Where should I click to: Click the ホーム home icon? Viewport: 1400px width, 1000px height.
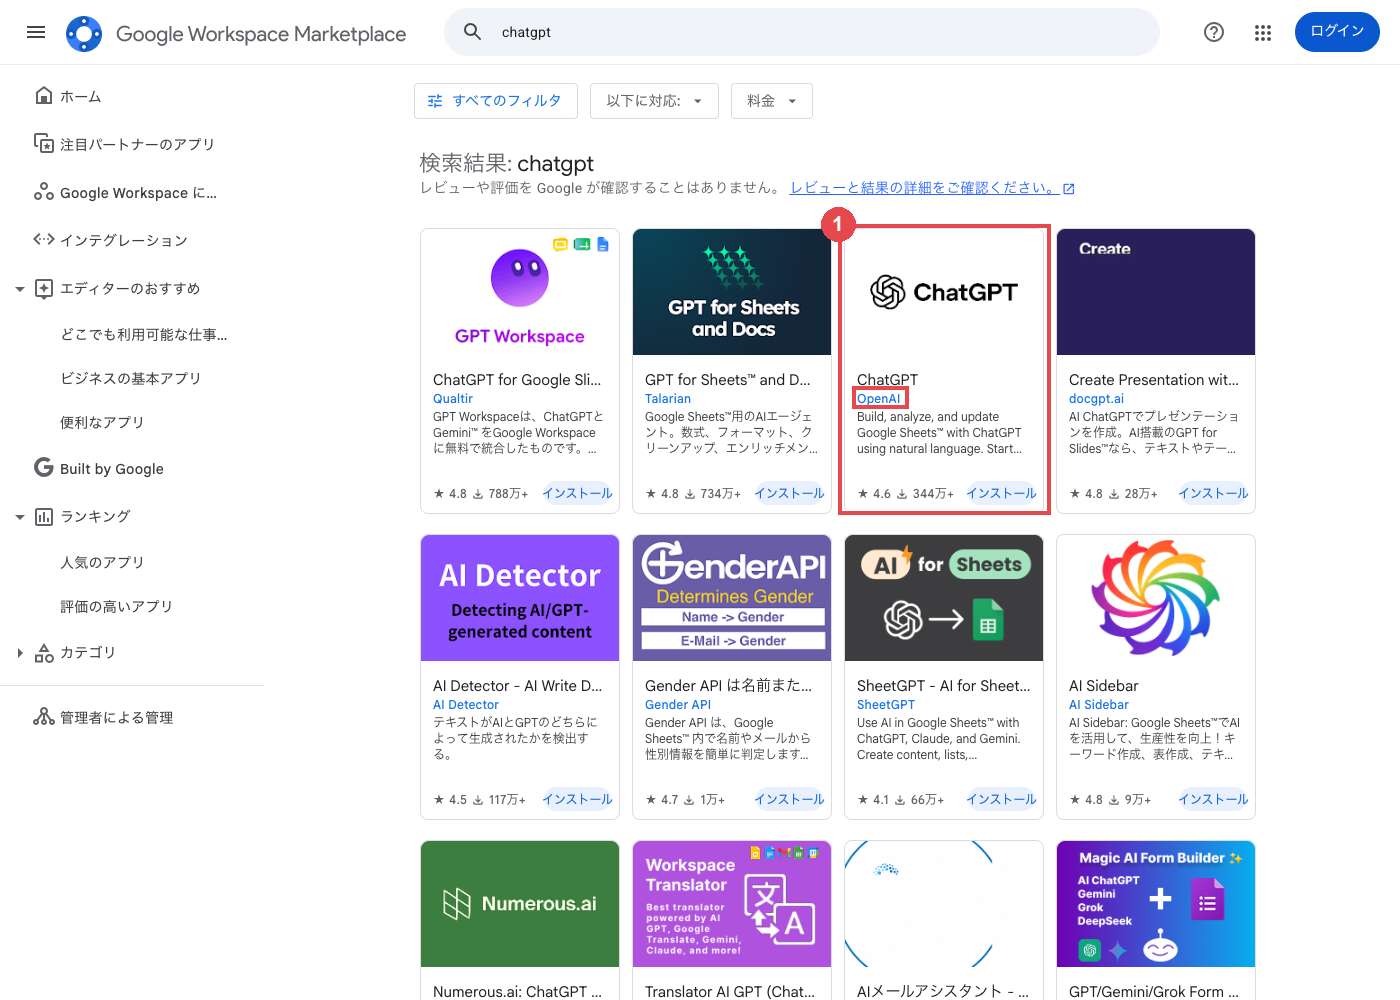tap(44, 96)
